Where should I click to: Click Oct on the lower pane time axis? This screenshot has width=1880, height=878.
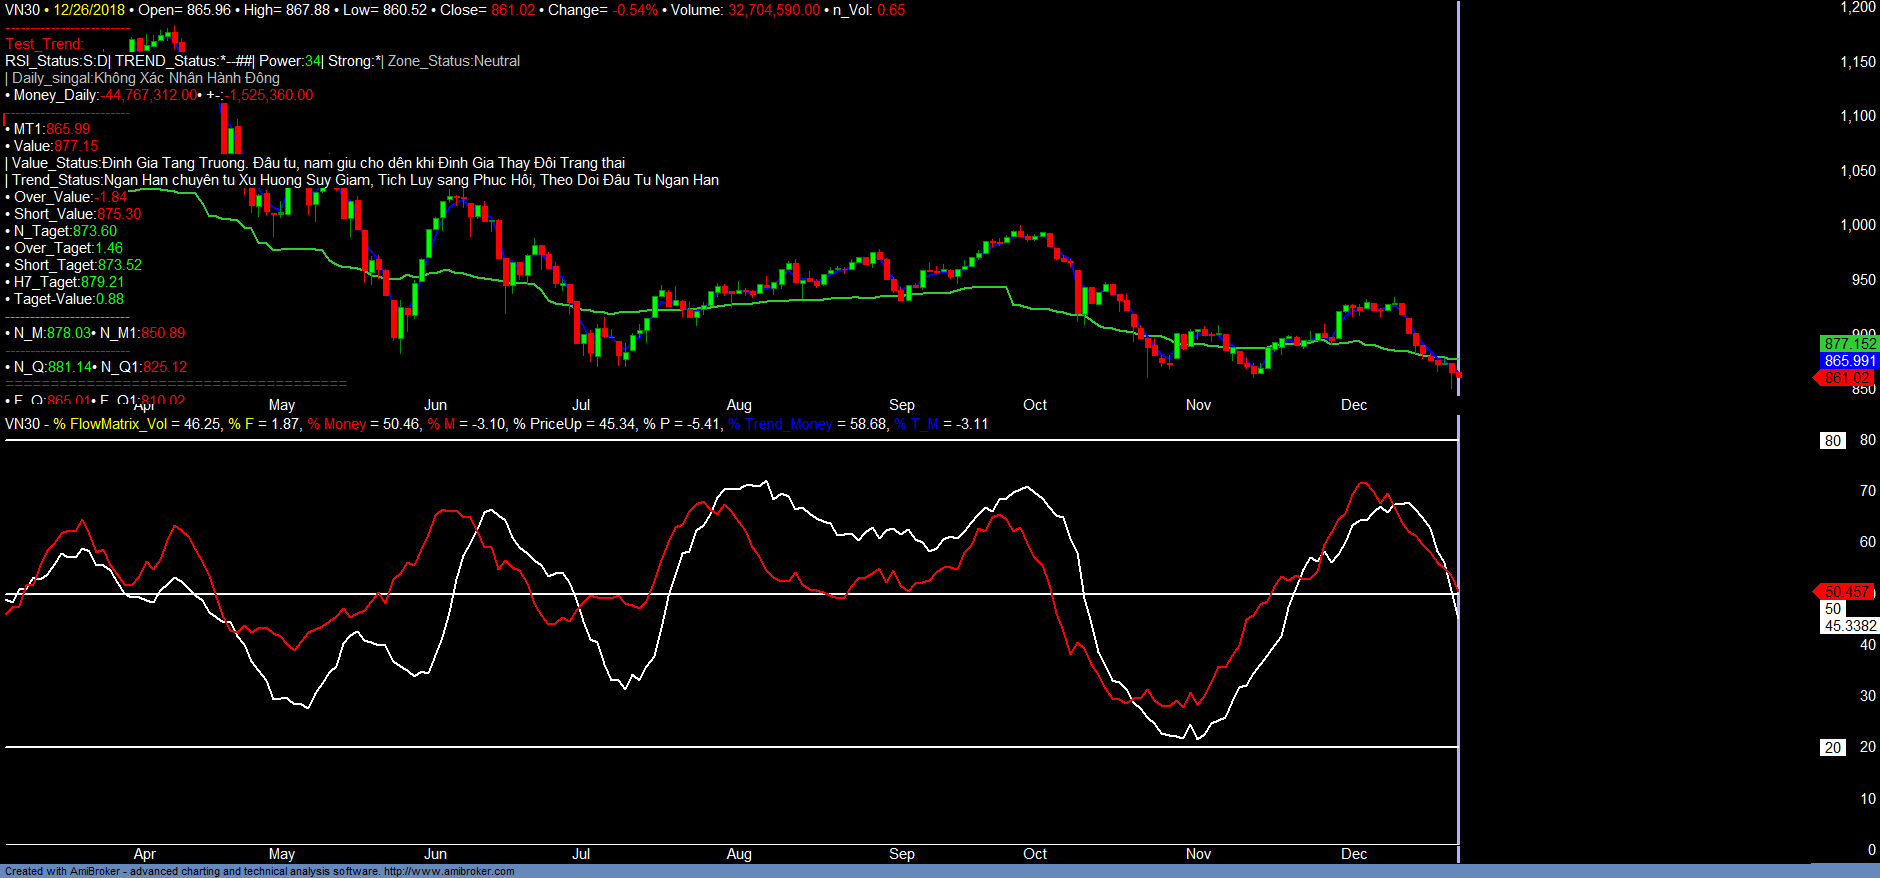pos(1035,854)
